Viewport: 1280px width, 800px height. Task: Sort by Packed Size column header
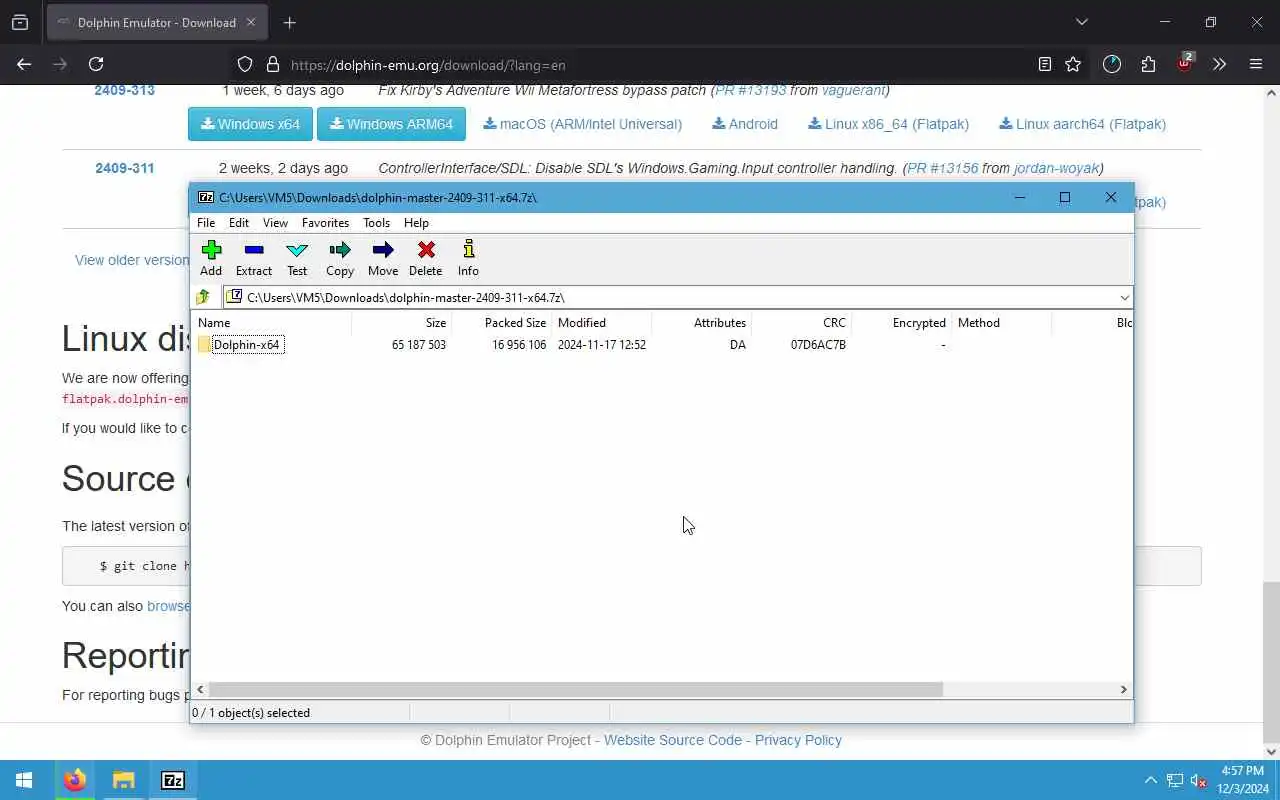click(x=501, y=323)
